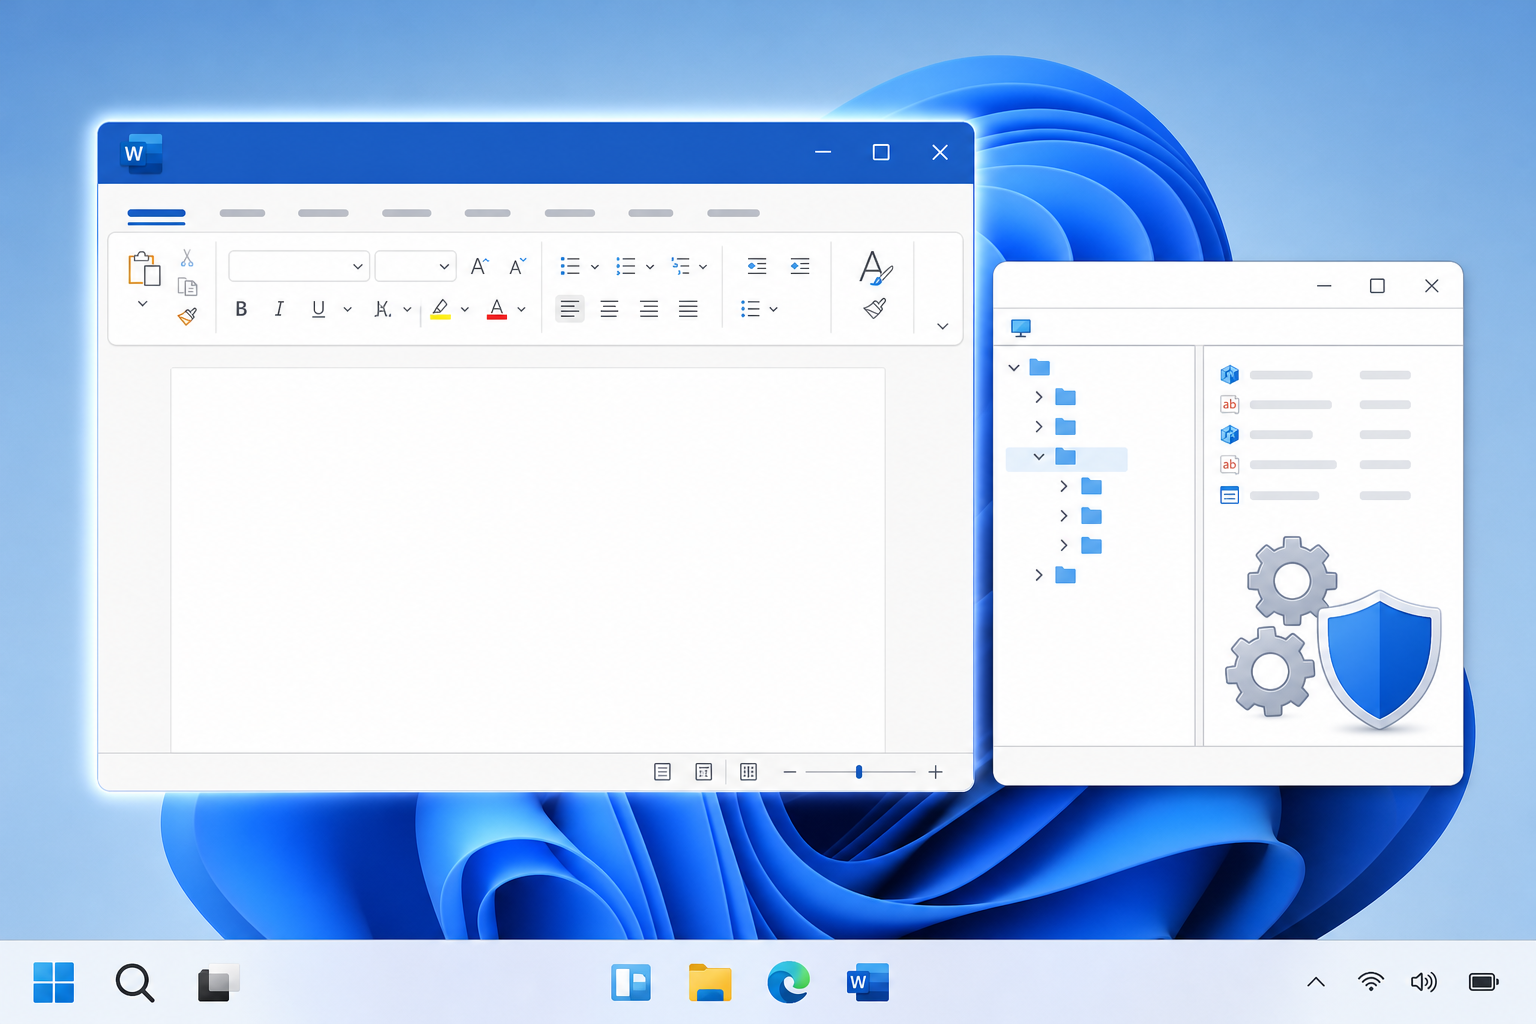Toggle left text alignment

pos(570,309)
